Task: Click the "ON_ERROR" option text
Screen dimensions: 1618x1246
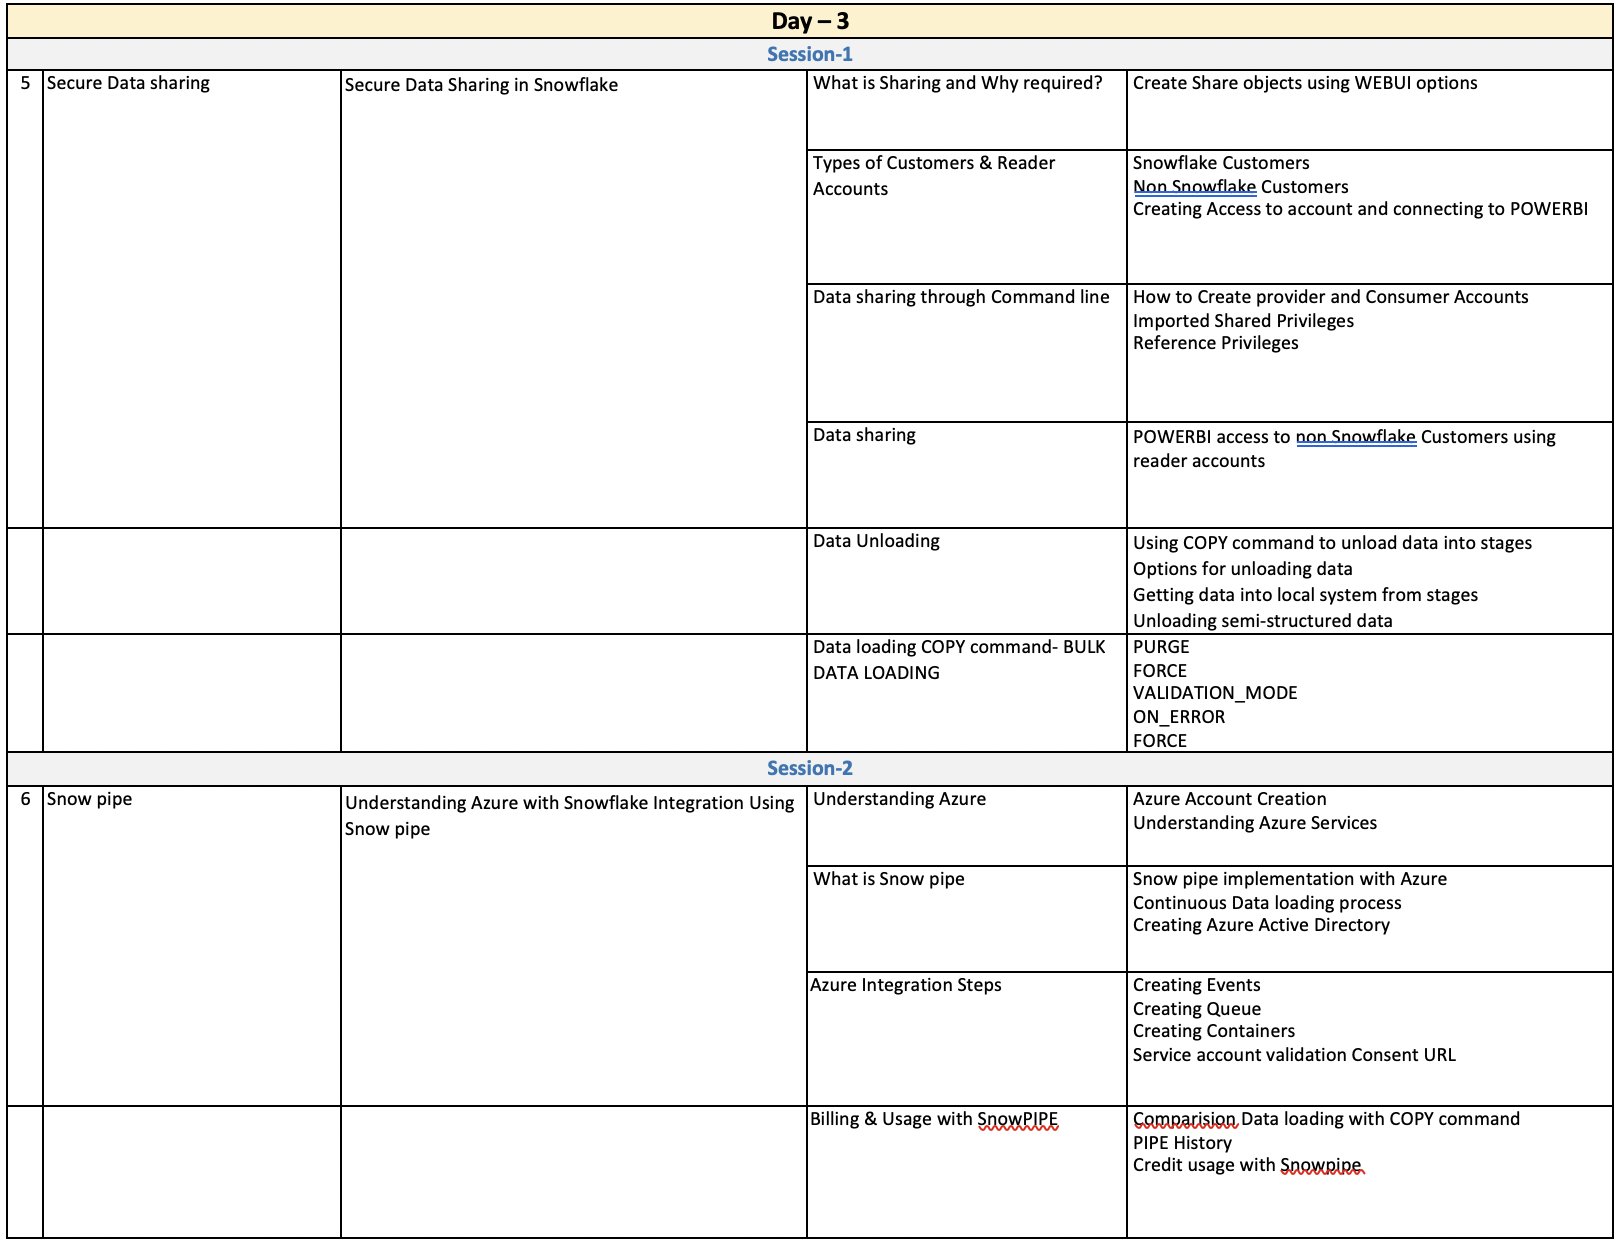Action: click(x=1178, y=717)
